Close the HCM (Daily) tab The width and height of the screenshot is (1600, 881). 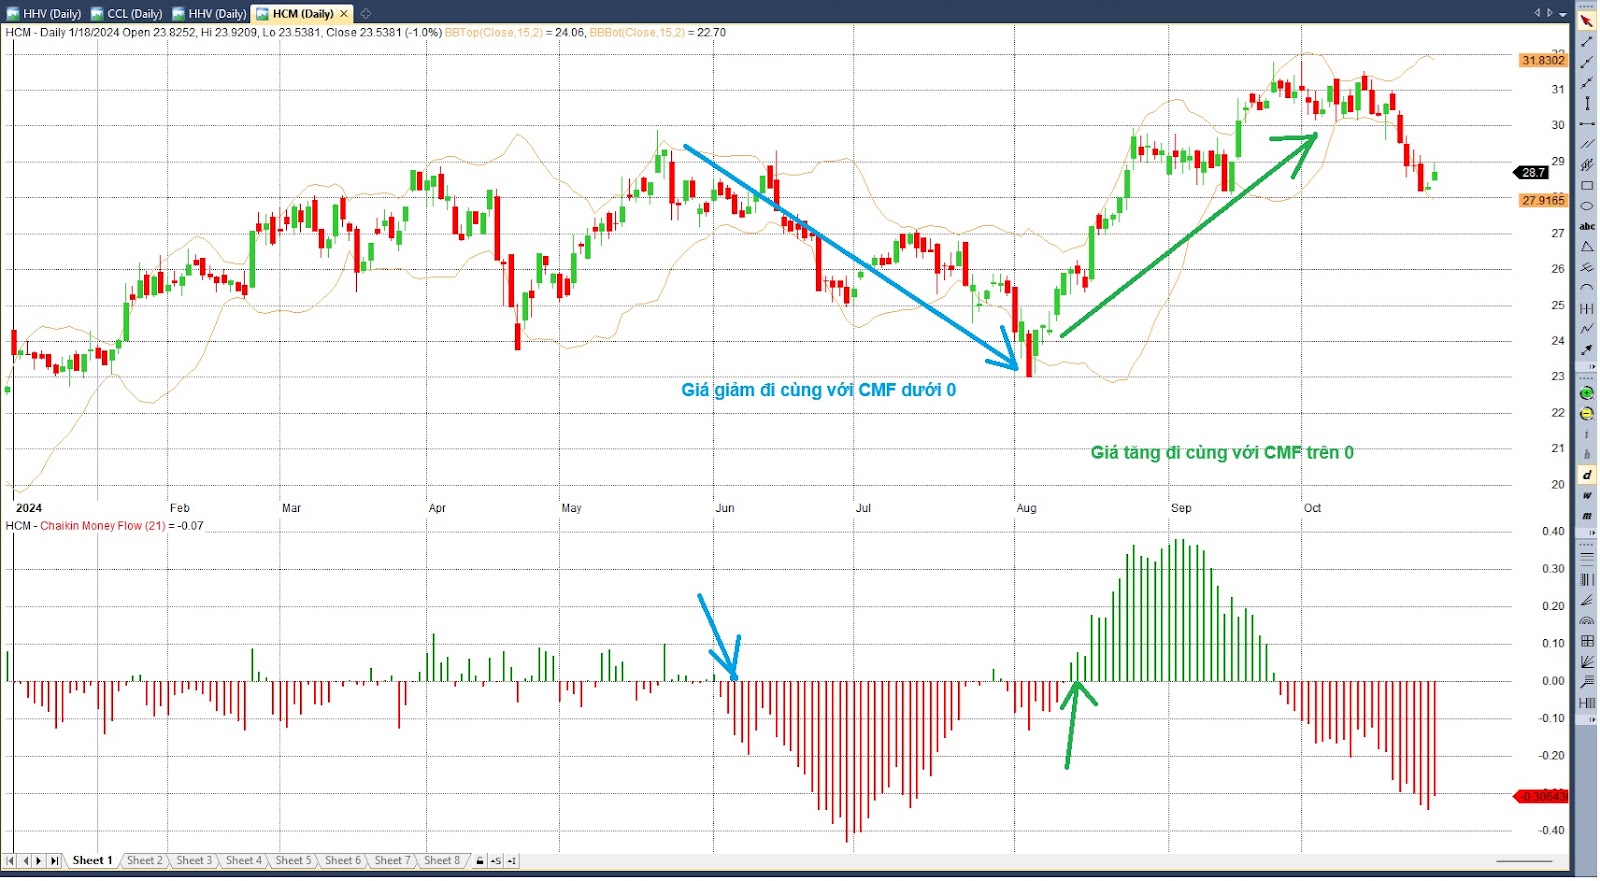(x=344, y=14)
